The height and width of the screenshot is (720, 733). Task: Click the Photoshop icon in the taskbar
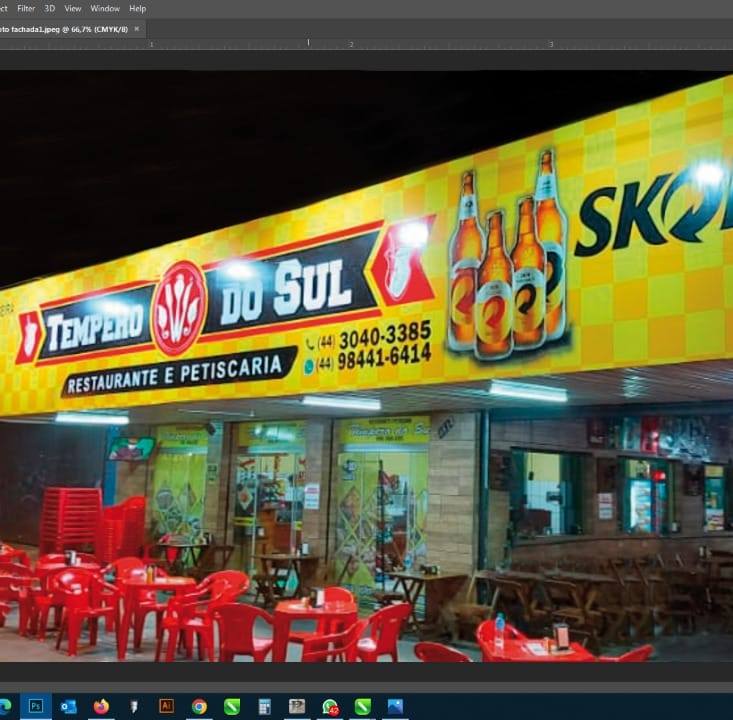[x=36, y=706]
